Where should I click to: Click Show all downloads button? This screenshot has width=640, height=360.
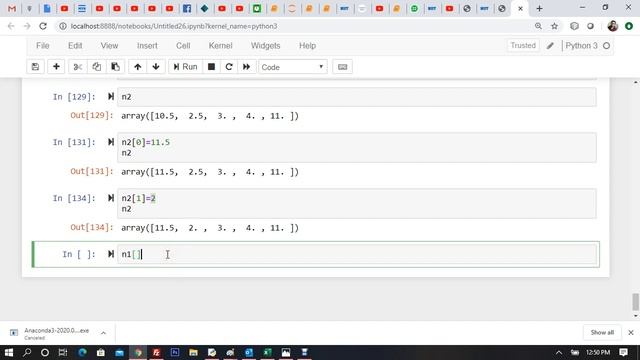tap(602, 332)
